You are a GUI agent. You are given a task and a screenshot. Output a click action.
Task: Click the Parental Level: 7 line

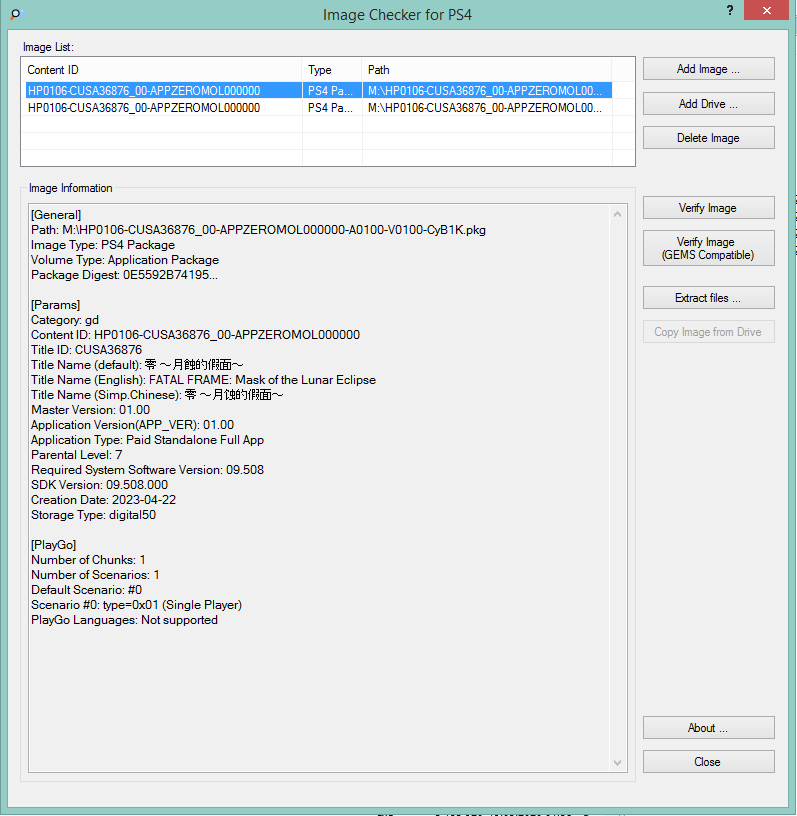[77, 455]
